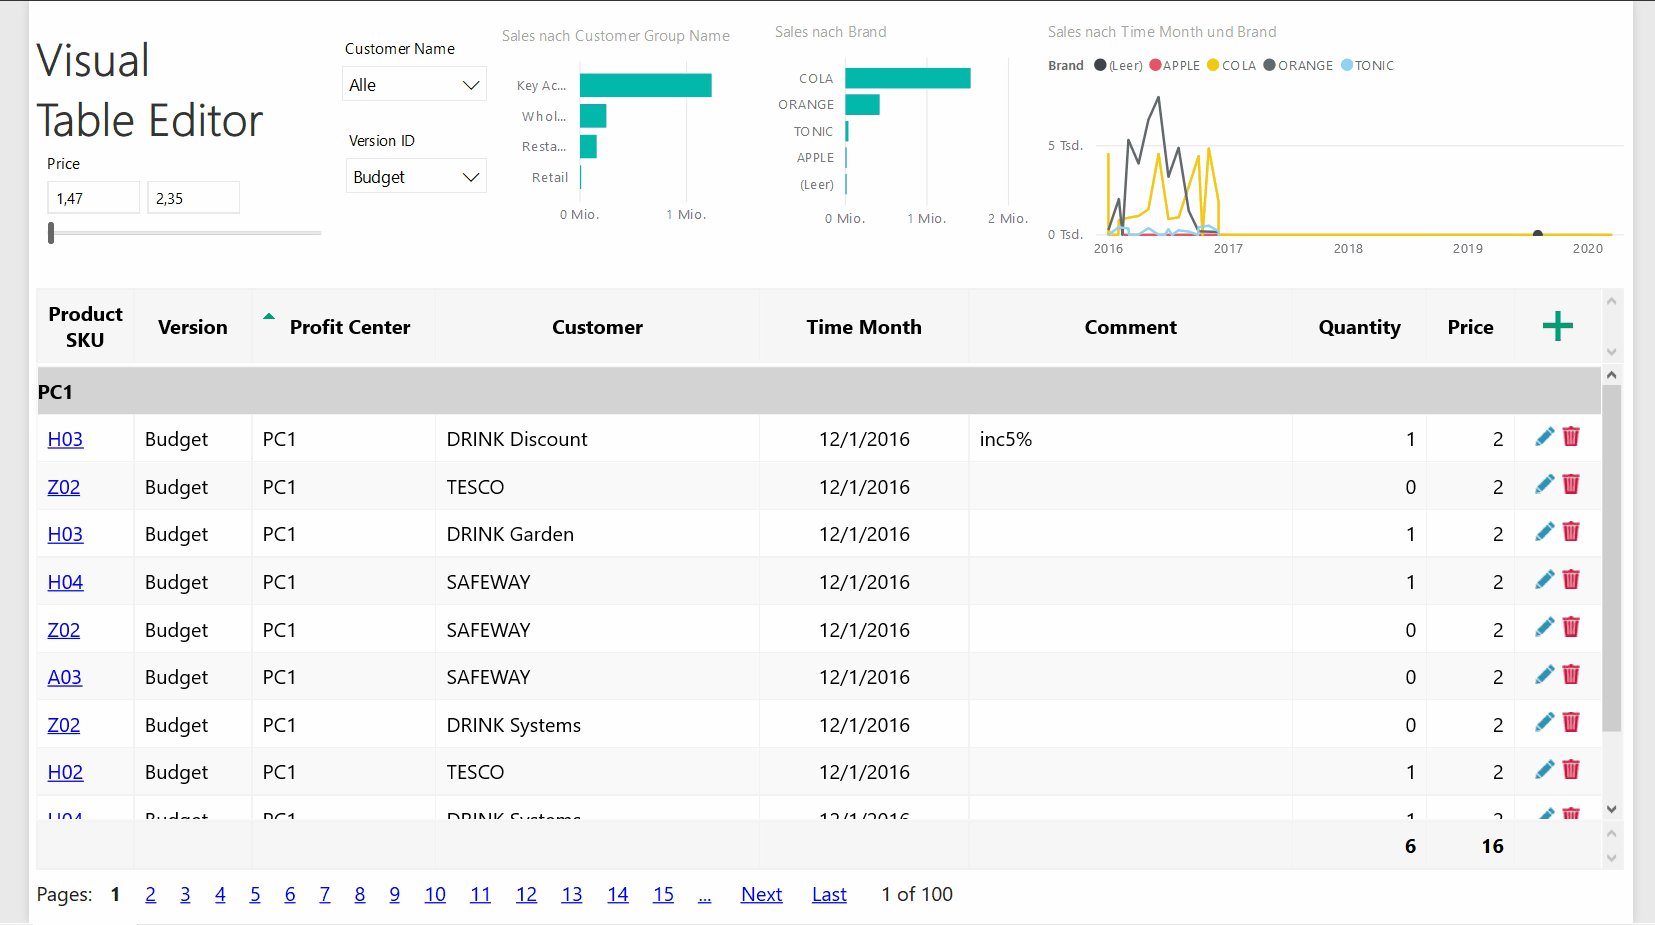Delete the DRINK Discount row via trash icon
The image size is (1655, 925).
(x=1571, y=437)
